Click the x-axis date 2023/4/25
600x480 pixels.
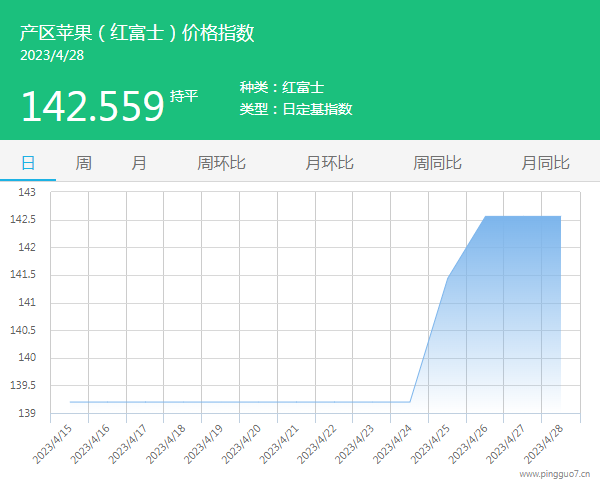point(430,444)
